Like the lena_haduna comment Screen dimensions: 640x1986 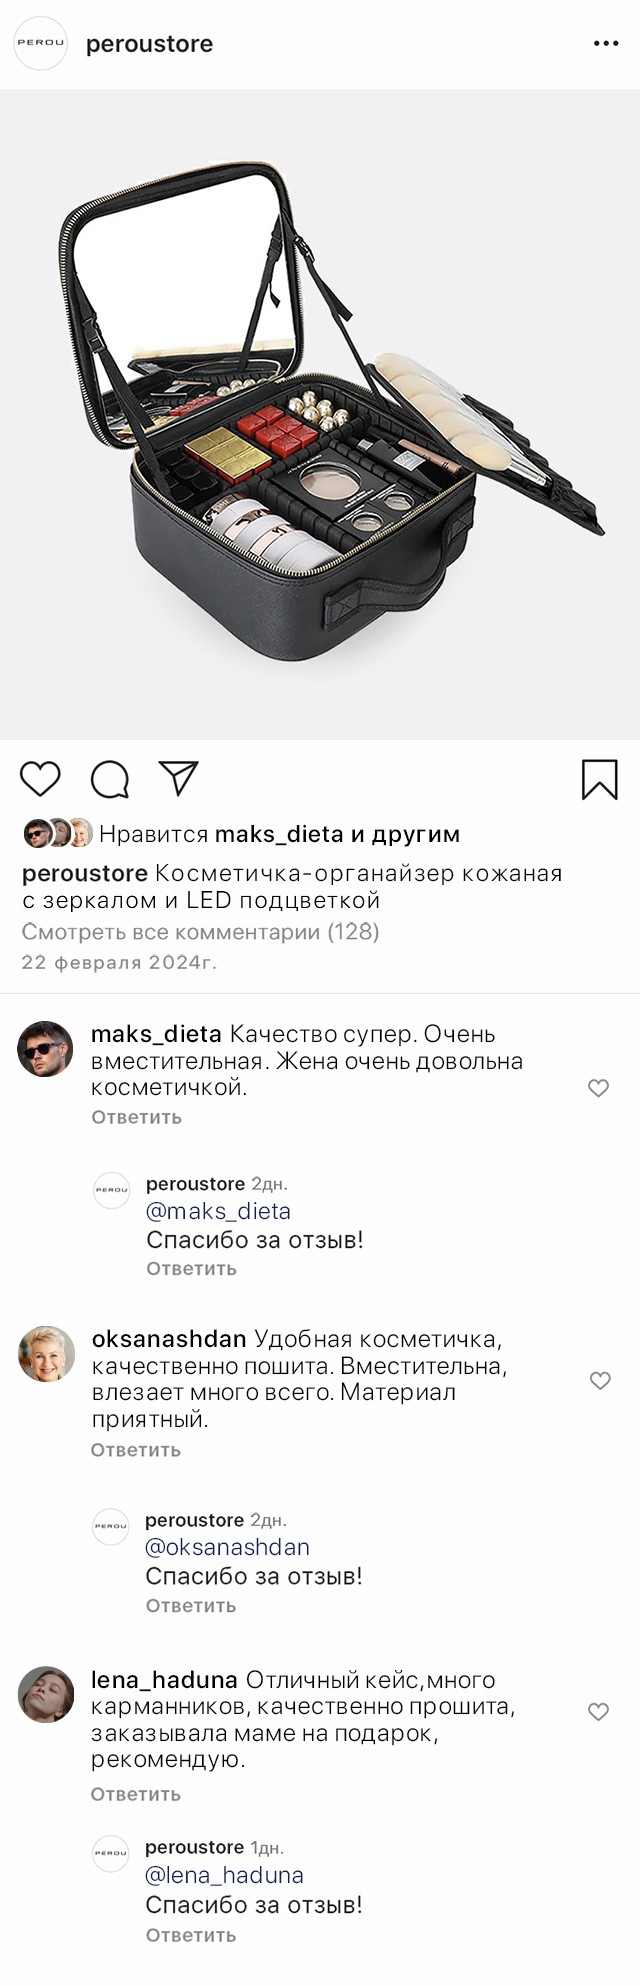(598, 1712)
